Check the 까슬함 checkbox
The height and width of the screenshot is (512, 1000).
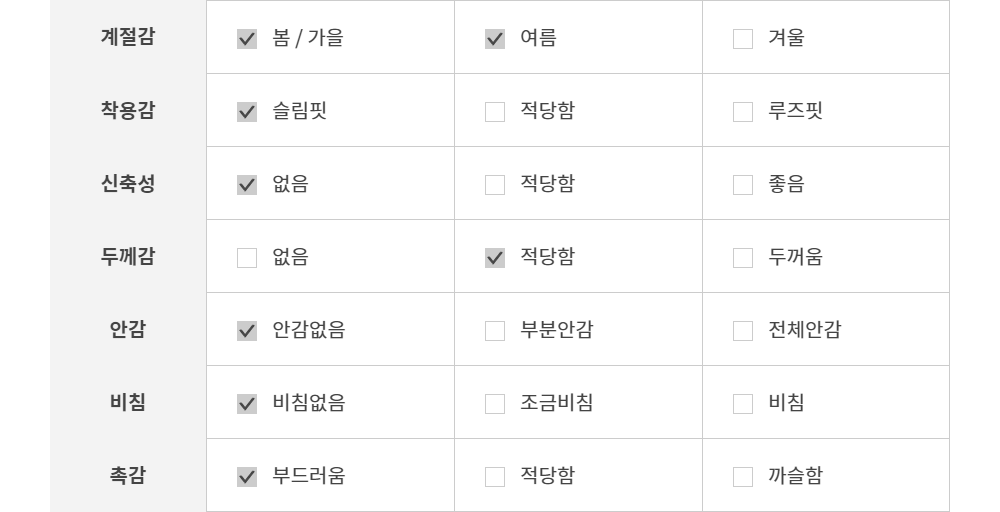pyautogui.click(x=743, y=477)
